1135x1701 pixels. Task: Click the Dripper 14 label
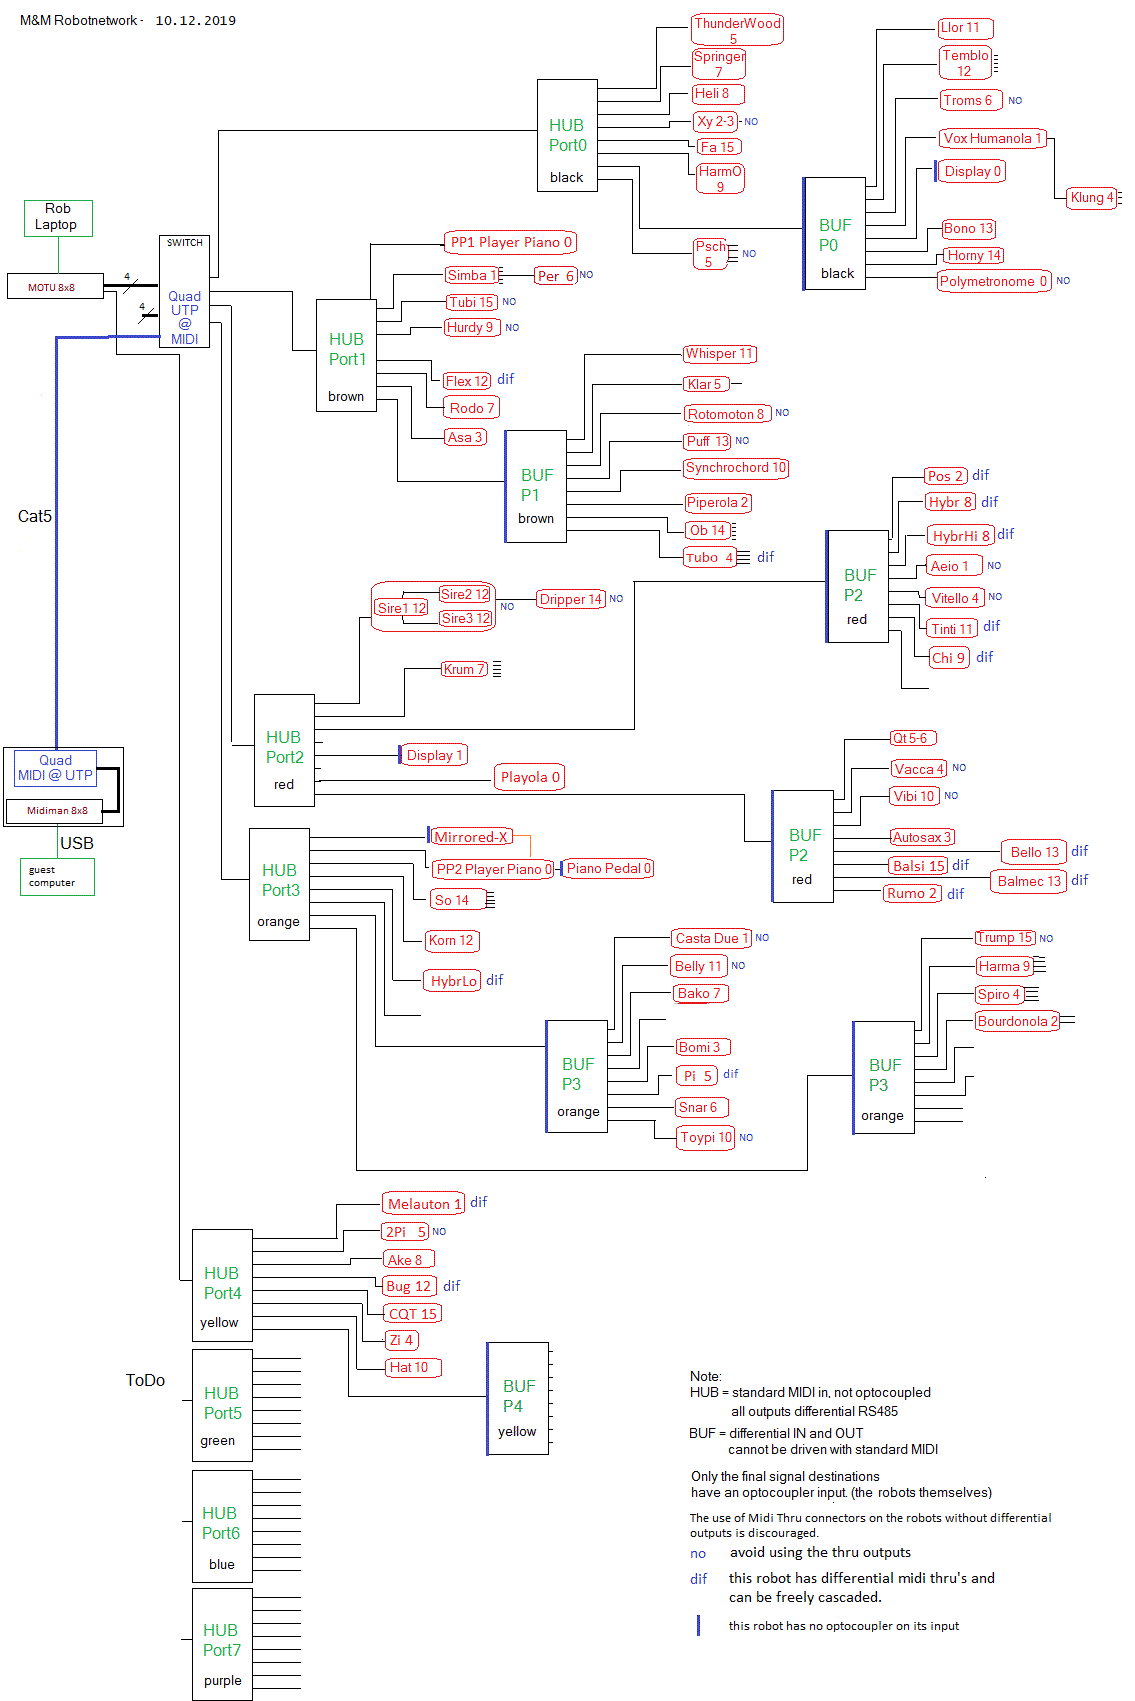(x=571, y=599)
